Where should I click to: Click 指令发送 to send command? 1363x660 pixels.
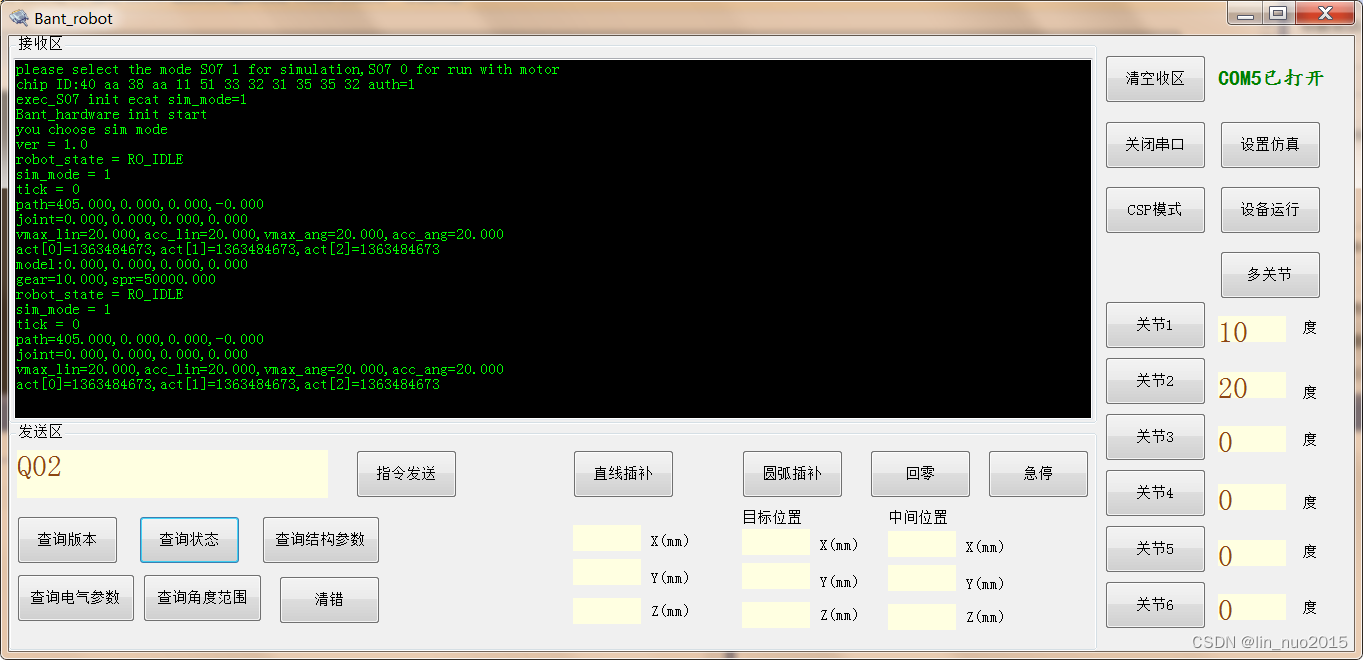(x=406, y=474)
